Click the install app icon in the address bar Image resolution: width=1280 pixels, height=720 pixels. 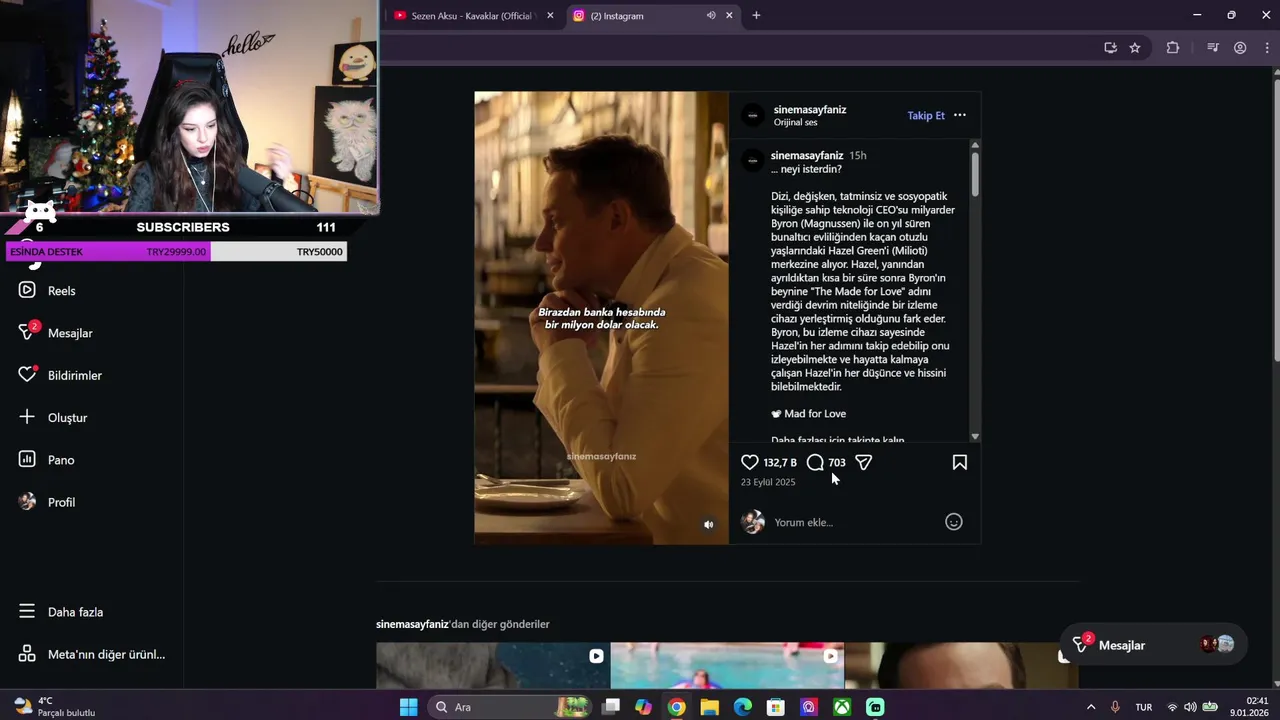[1110, 47]
